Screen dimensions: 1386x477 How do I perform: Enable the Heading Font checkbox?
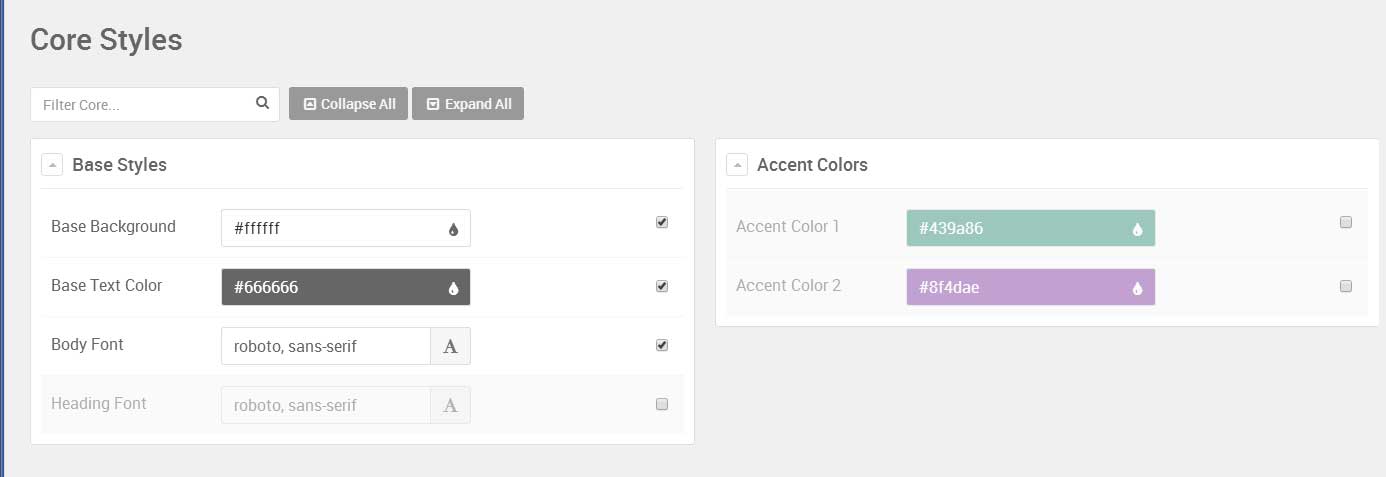tap(662, 404)
